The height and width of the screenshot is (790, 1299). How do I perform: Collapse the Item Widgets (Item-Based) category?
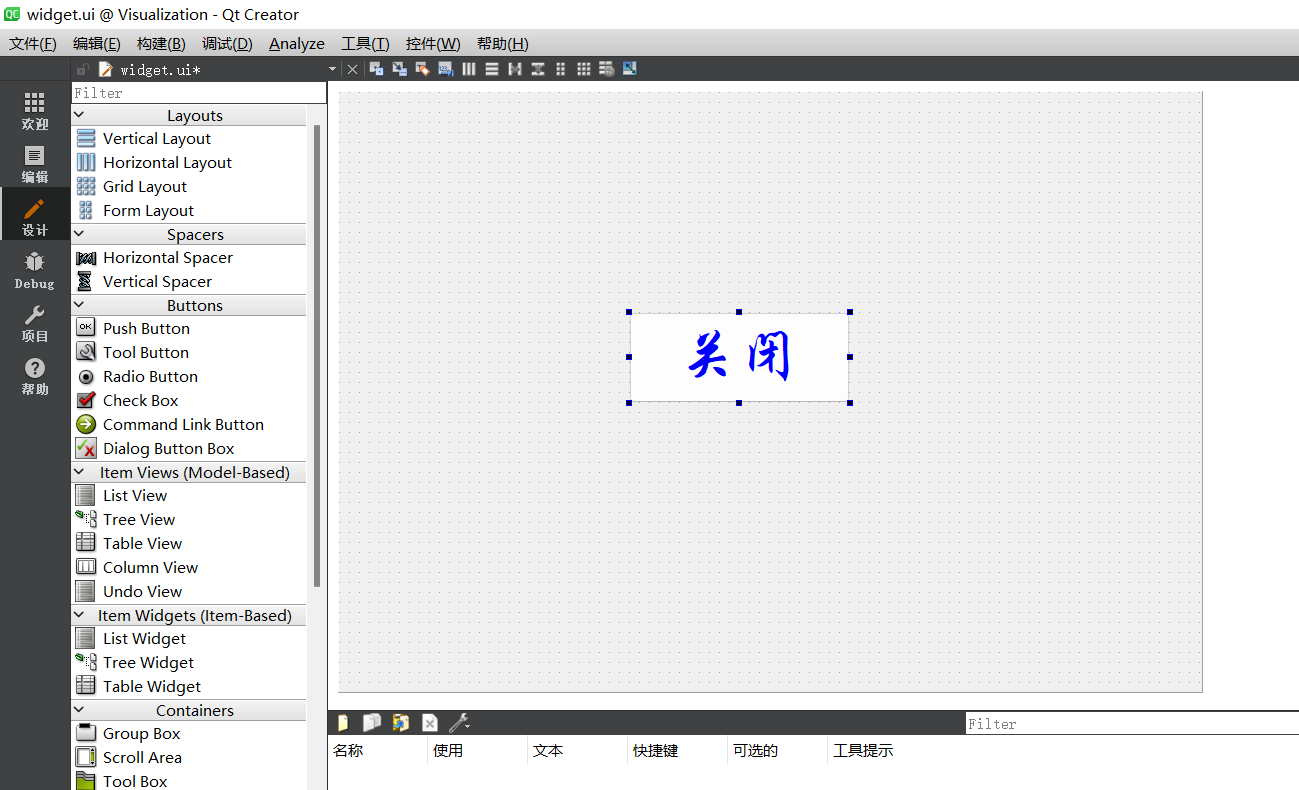[x=79, y=615]
